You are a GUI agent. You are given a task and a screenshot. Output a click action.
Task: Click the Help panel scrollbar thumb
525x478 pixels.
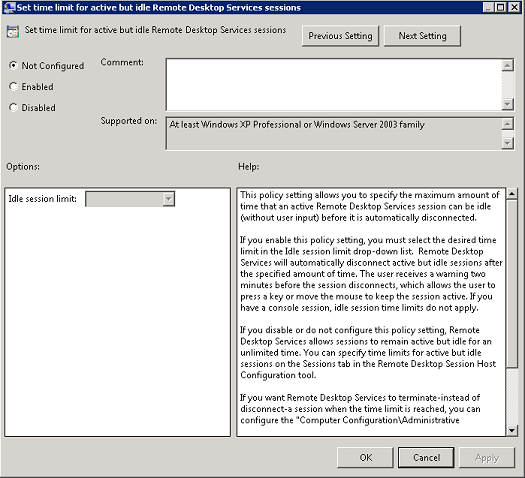pos(512,283)
